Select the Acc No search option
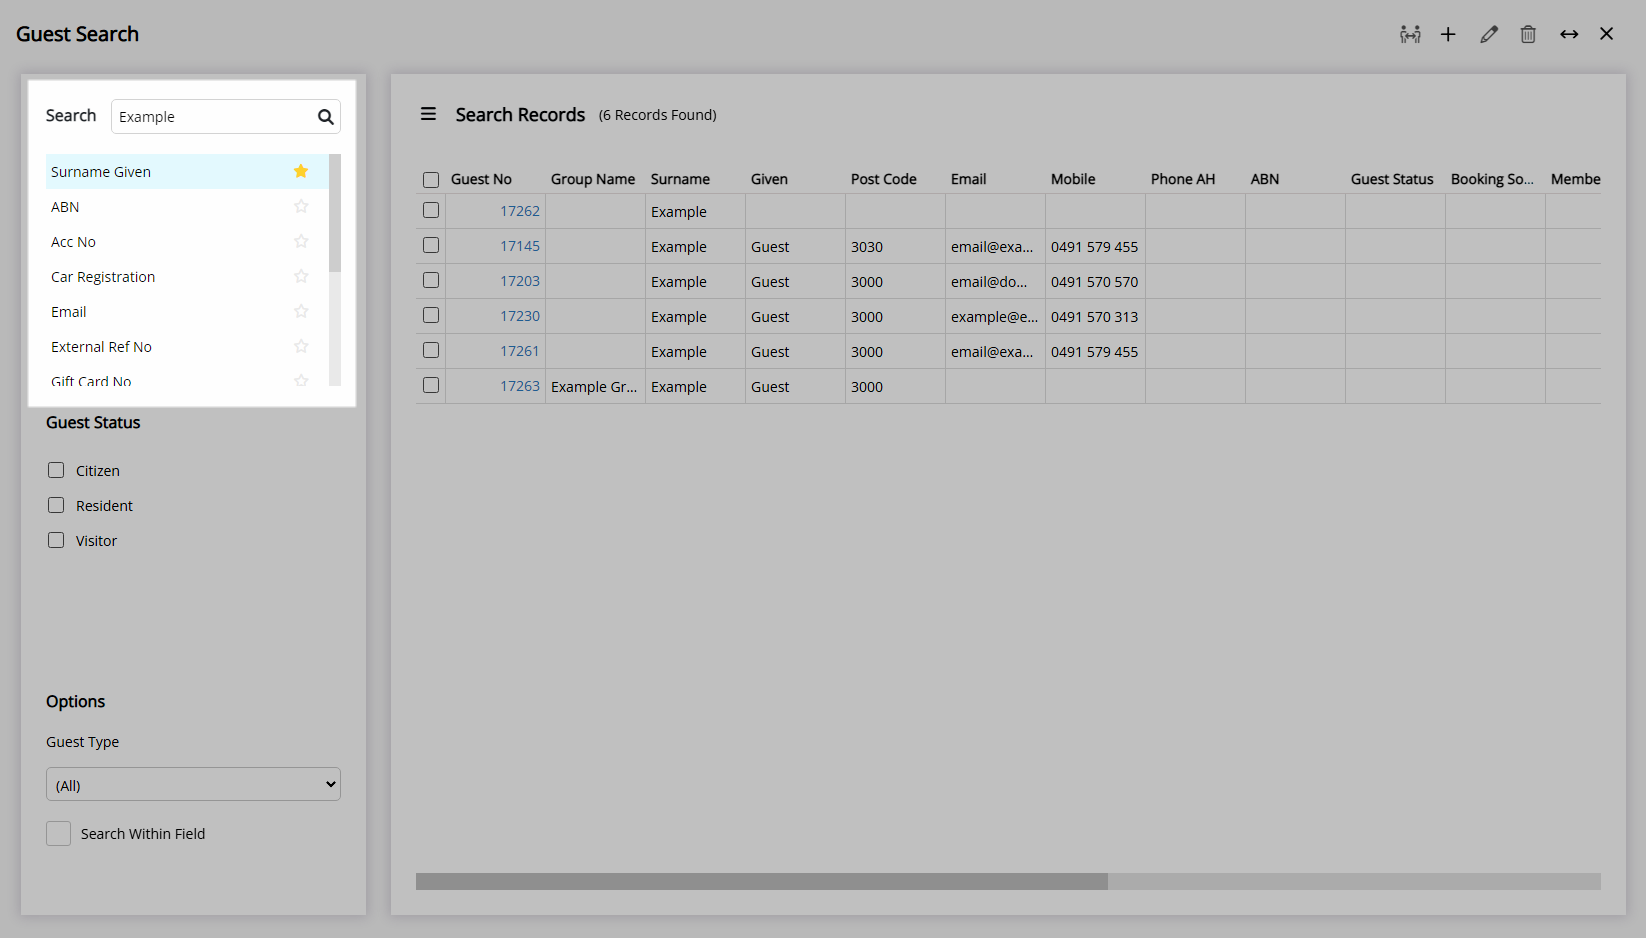The image size is (1646, 938). [187, 241]
